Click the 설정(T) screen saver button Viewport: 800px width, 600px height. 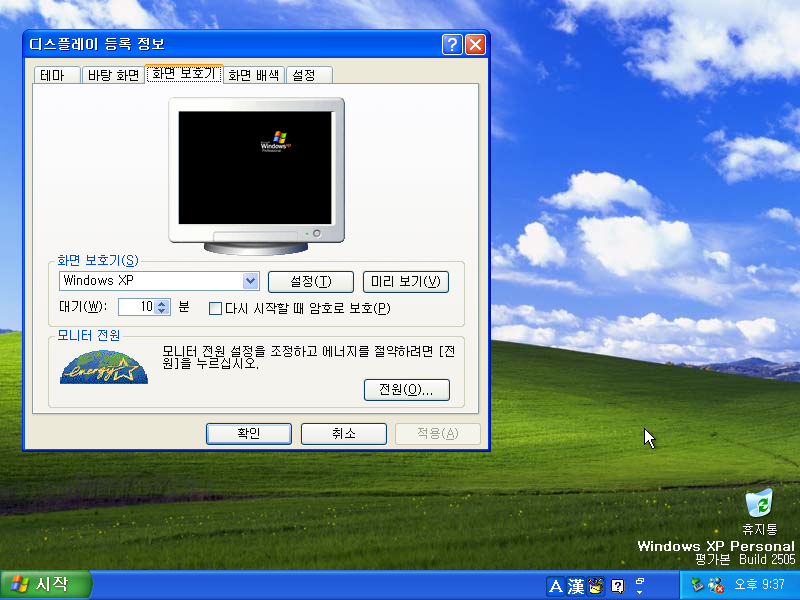[x=311, y=282]
